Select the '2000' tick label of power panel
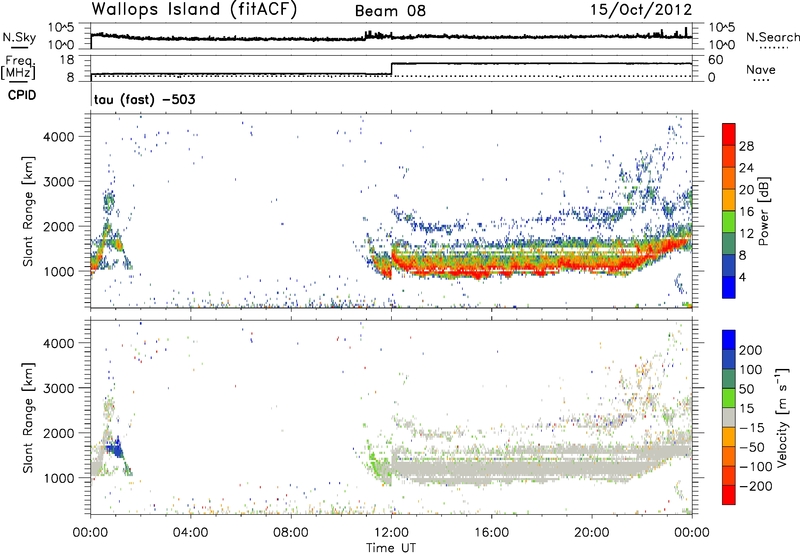 click(58, 226)
